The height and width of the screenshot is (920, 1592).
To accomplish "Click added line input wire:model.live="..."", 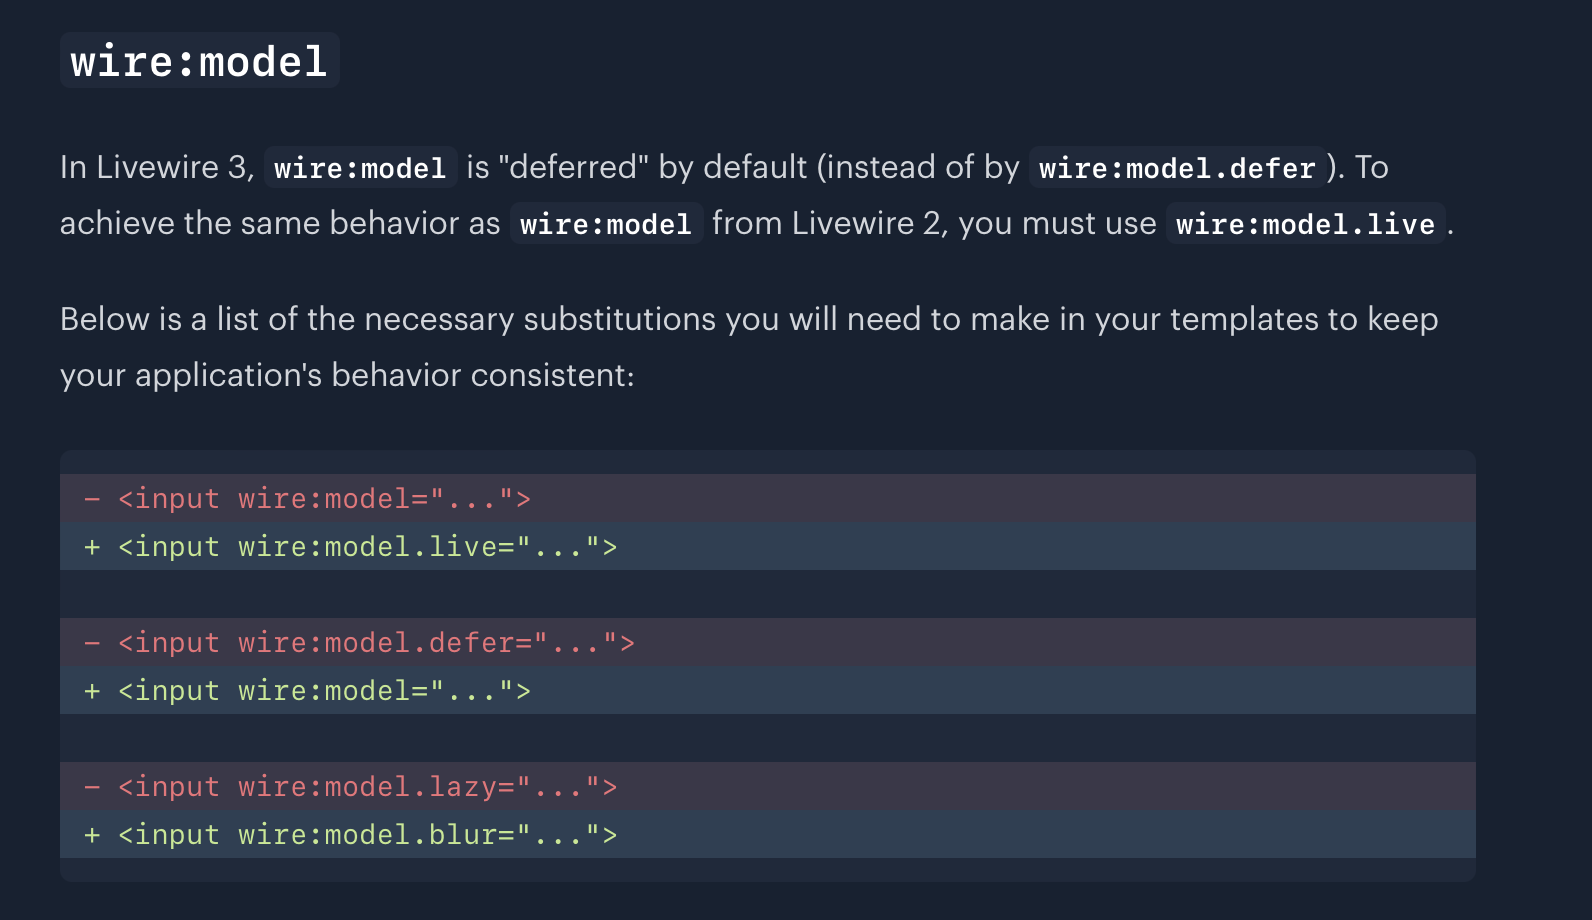I will [x=768, y=546].
